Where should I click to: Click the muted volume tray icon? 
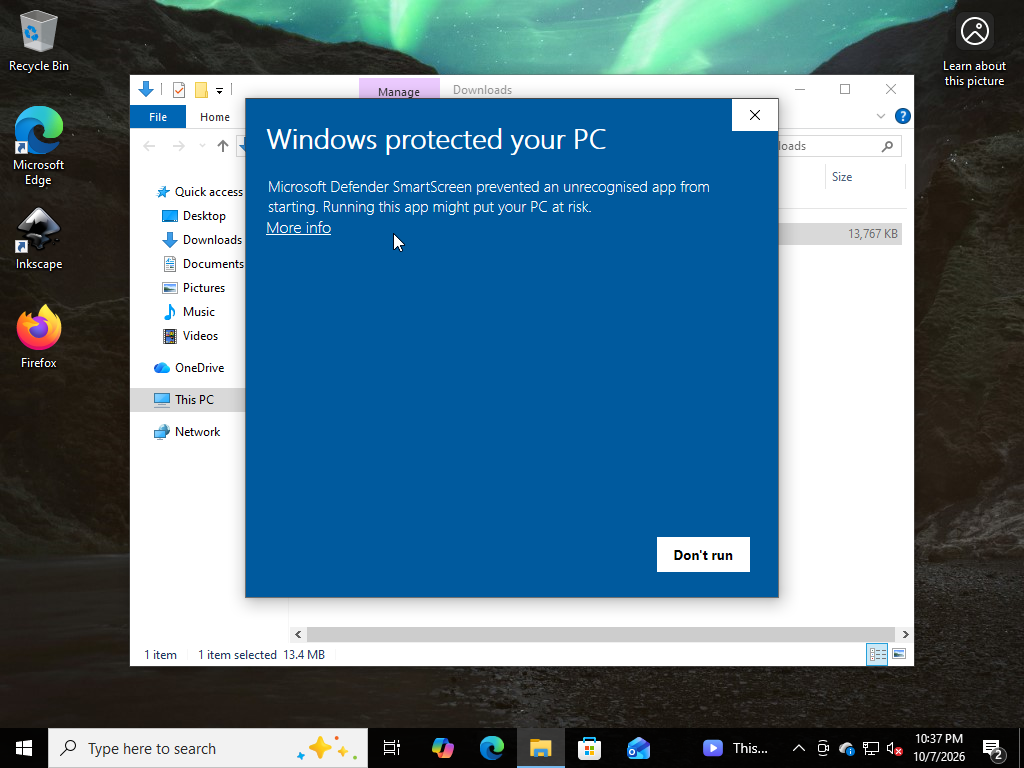click(x=894, y=748)
